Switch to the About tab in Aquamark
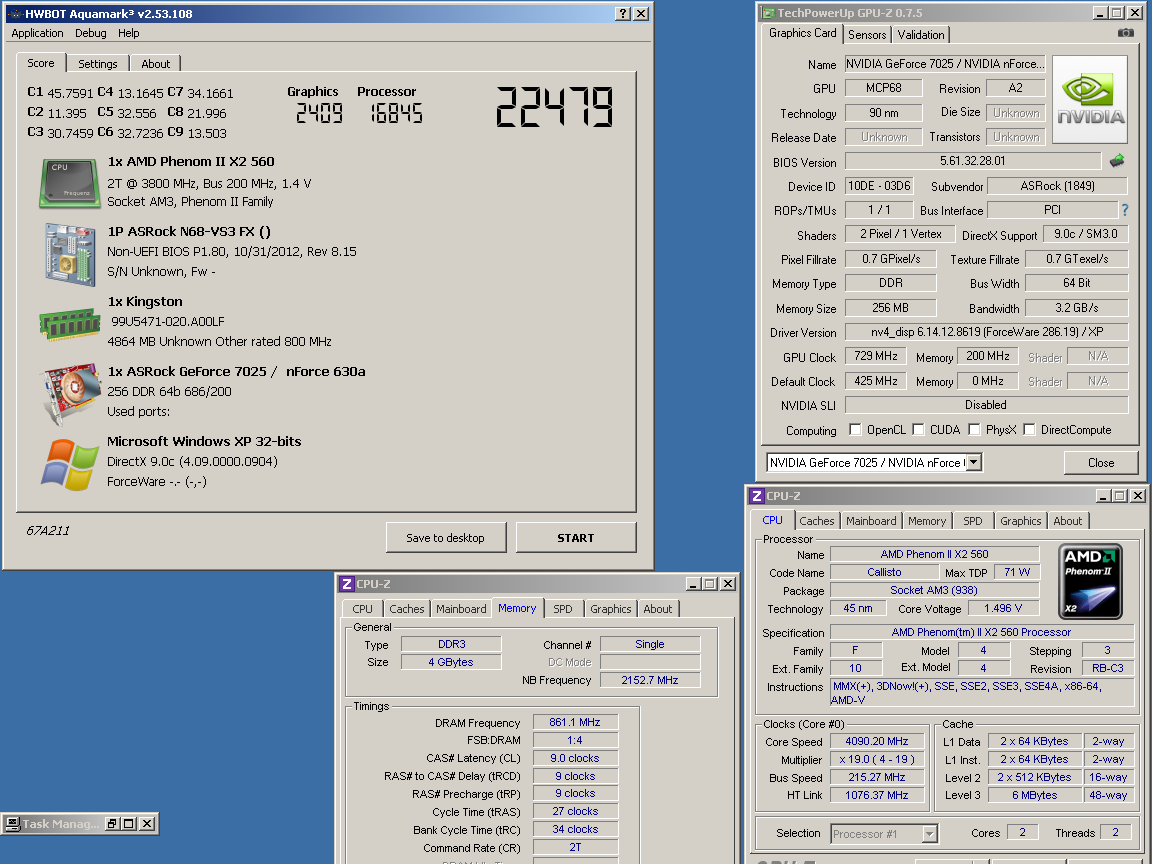Image resolution: width=1152 pixels, height=864 pixels. 155,64
